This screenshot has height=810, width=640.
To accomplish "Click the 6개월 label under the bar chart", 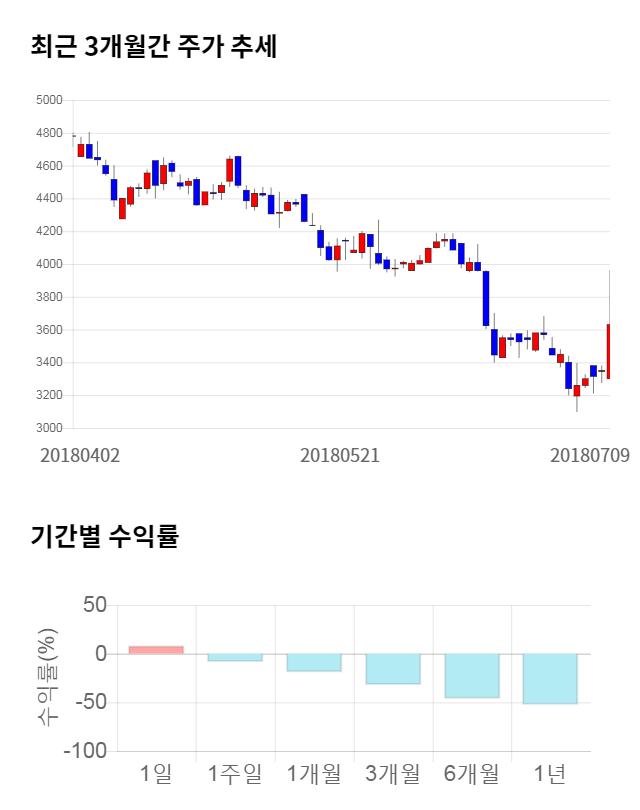I will click(472, 774).
